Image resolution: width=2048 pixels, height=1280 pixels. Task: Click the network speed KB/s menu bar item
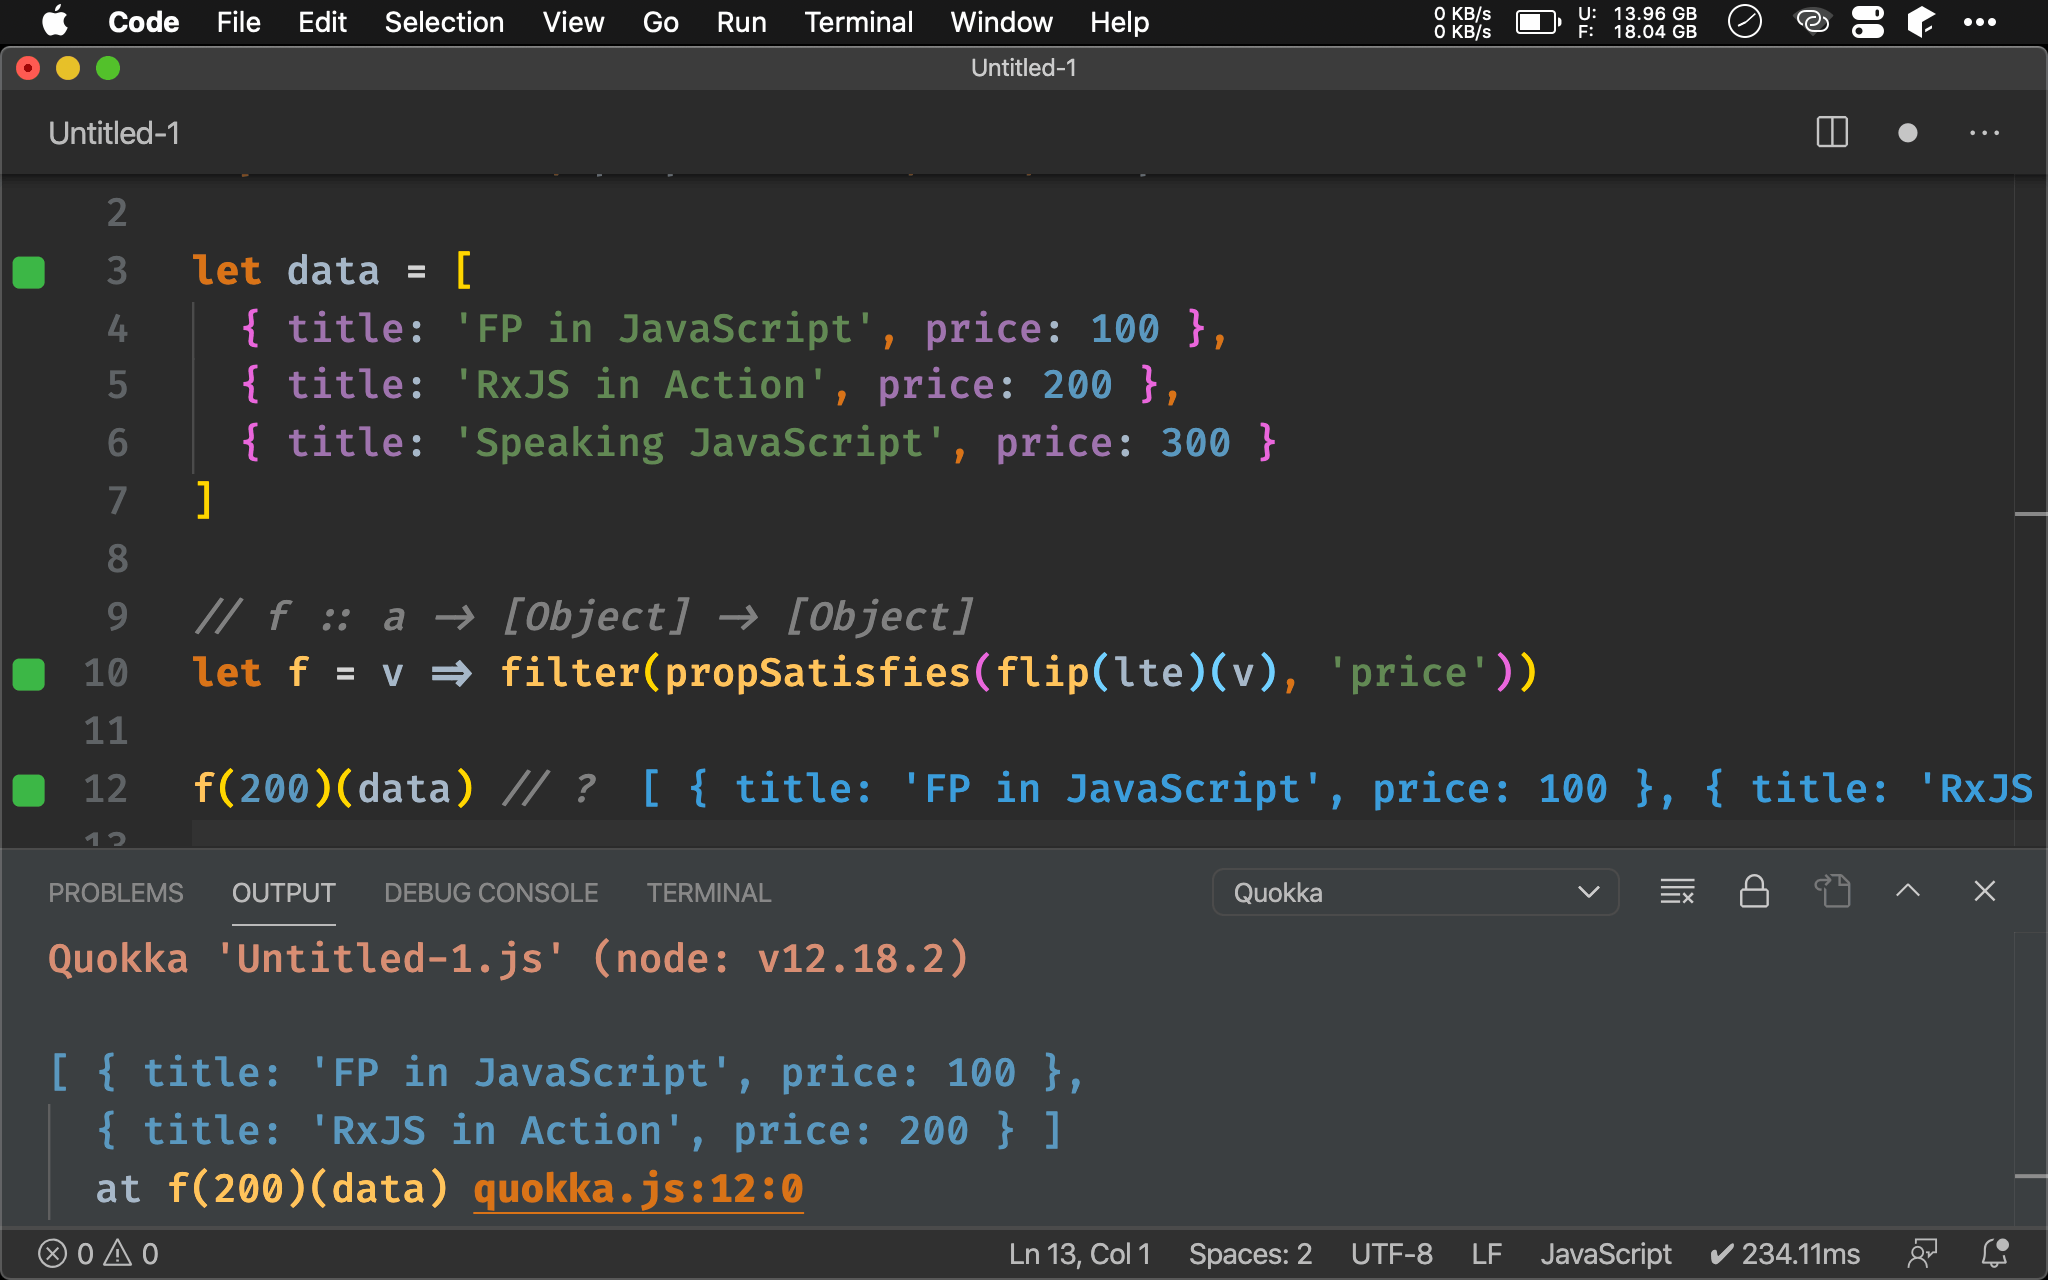coord(1462,22)
